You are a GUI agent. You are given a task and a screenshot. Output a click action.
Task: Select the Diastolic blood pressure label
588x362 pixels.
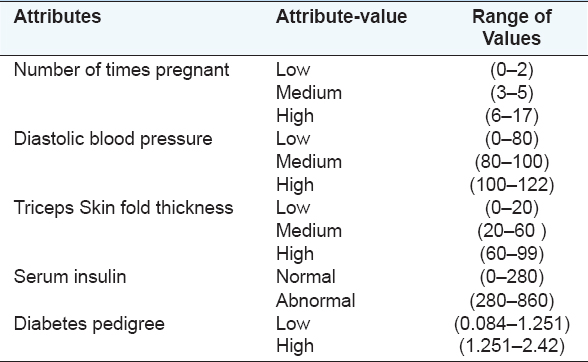click(x=113, y=139)
